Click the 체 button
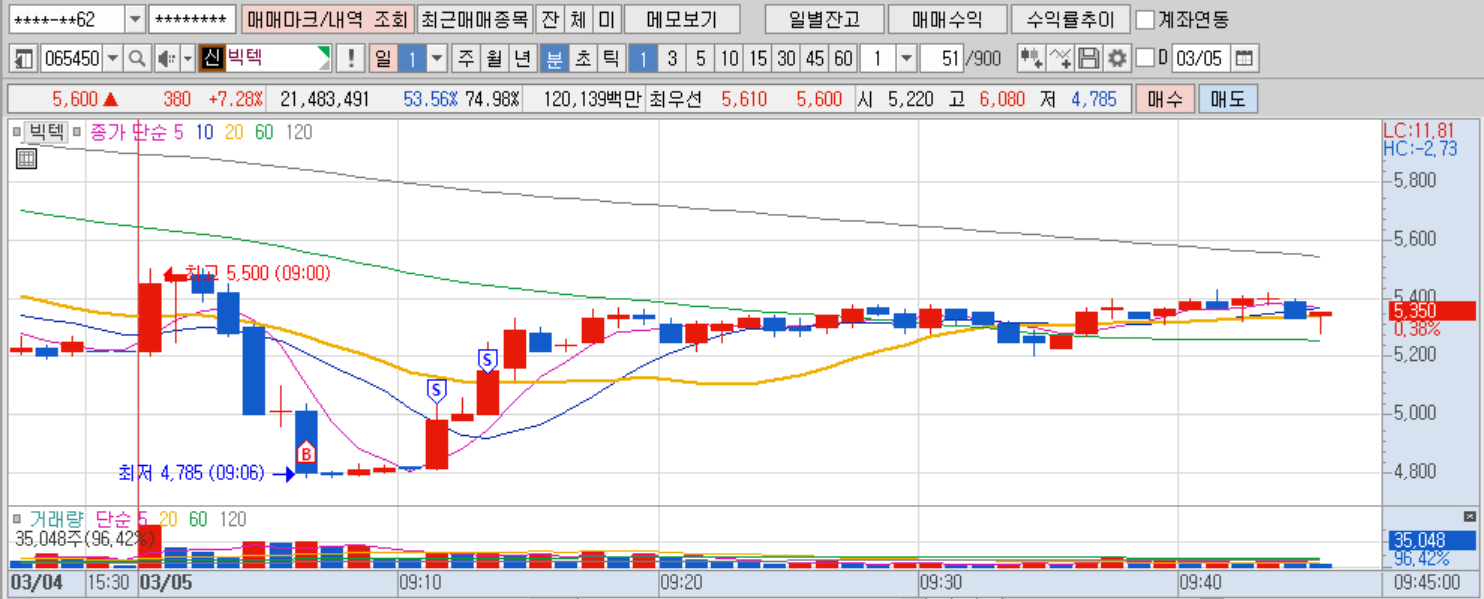This screenshot has height=599, width=1484. point(578,19)
